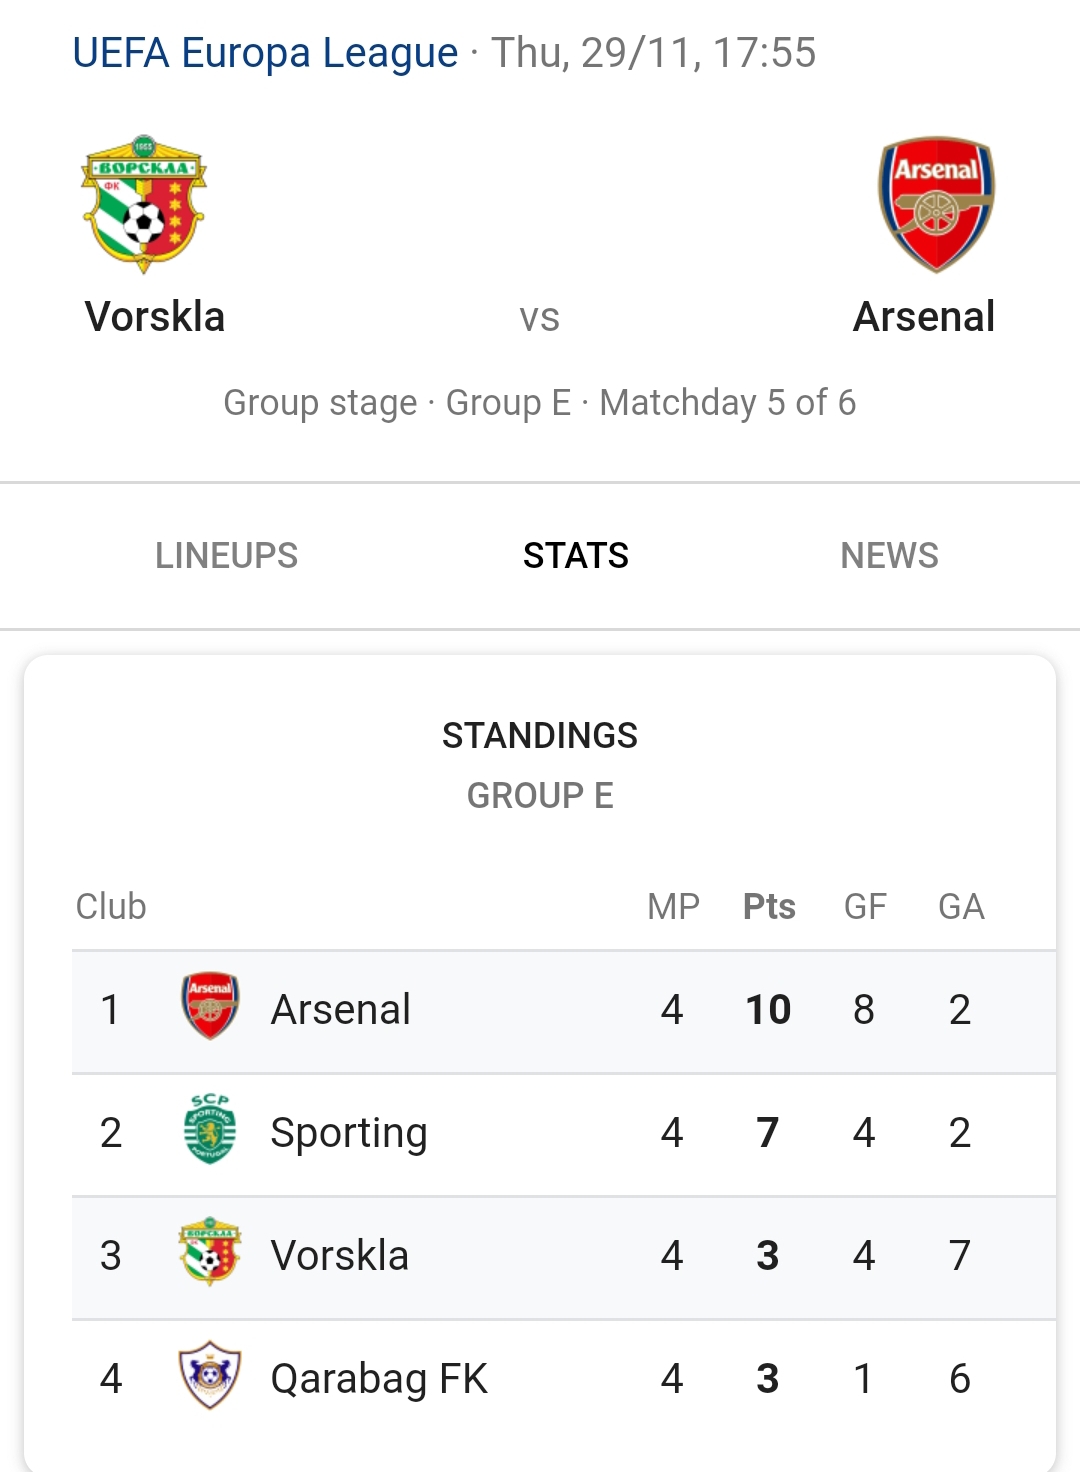This screenshot has width=1080, height=1472.
Task: Select the STATS tab
Action: [x=576, y=555]
